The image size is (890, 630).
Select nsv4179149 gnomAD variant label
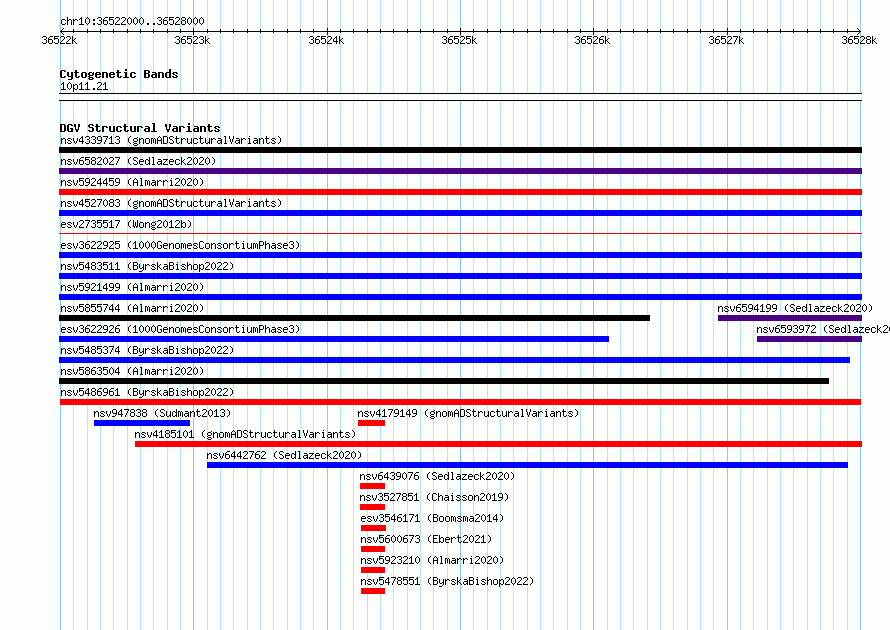pyautogui.click(x=468, y=413)
